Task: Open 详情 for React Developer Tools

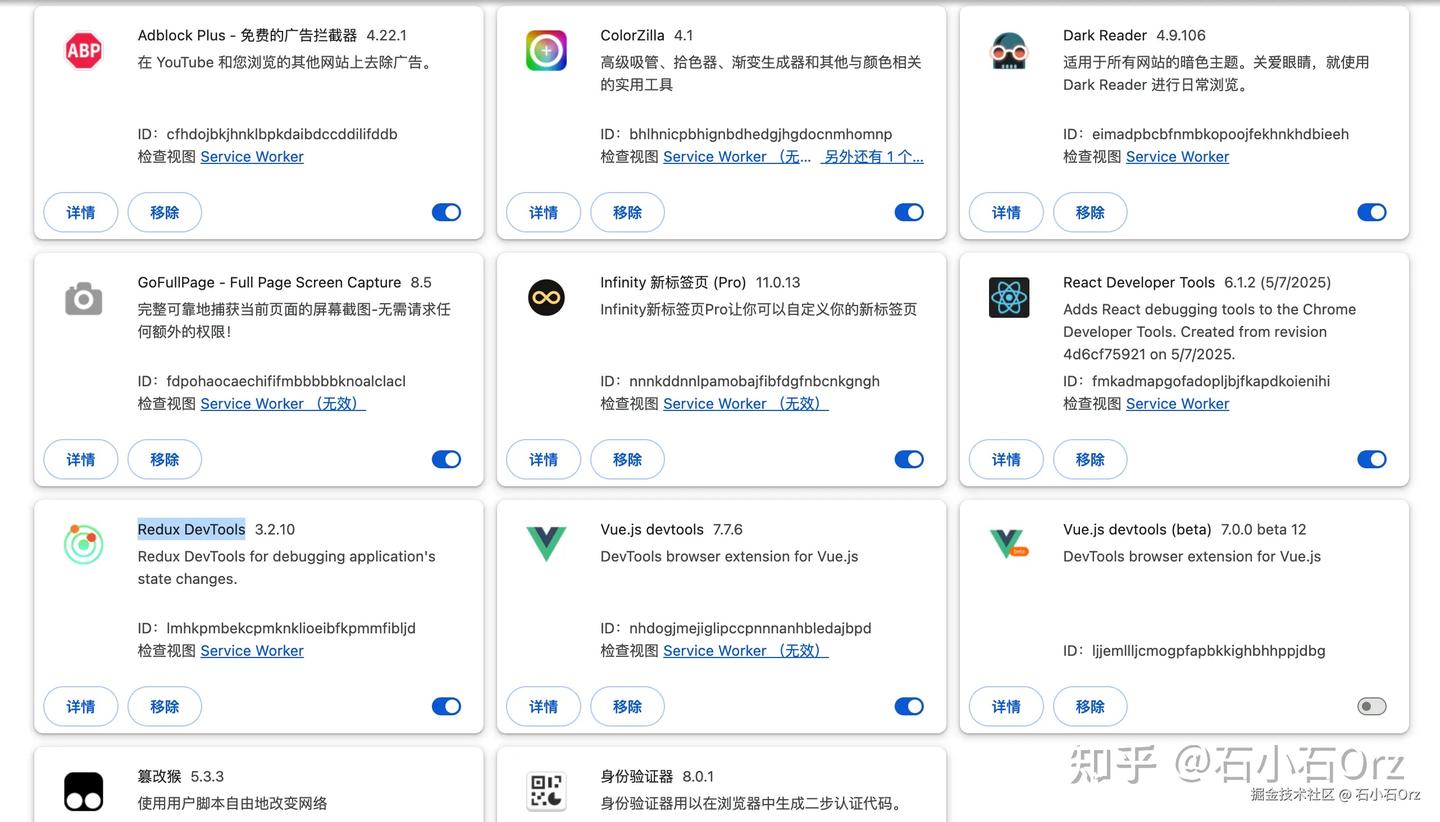Action: point(1007,459)
